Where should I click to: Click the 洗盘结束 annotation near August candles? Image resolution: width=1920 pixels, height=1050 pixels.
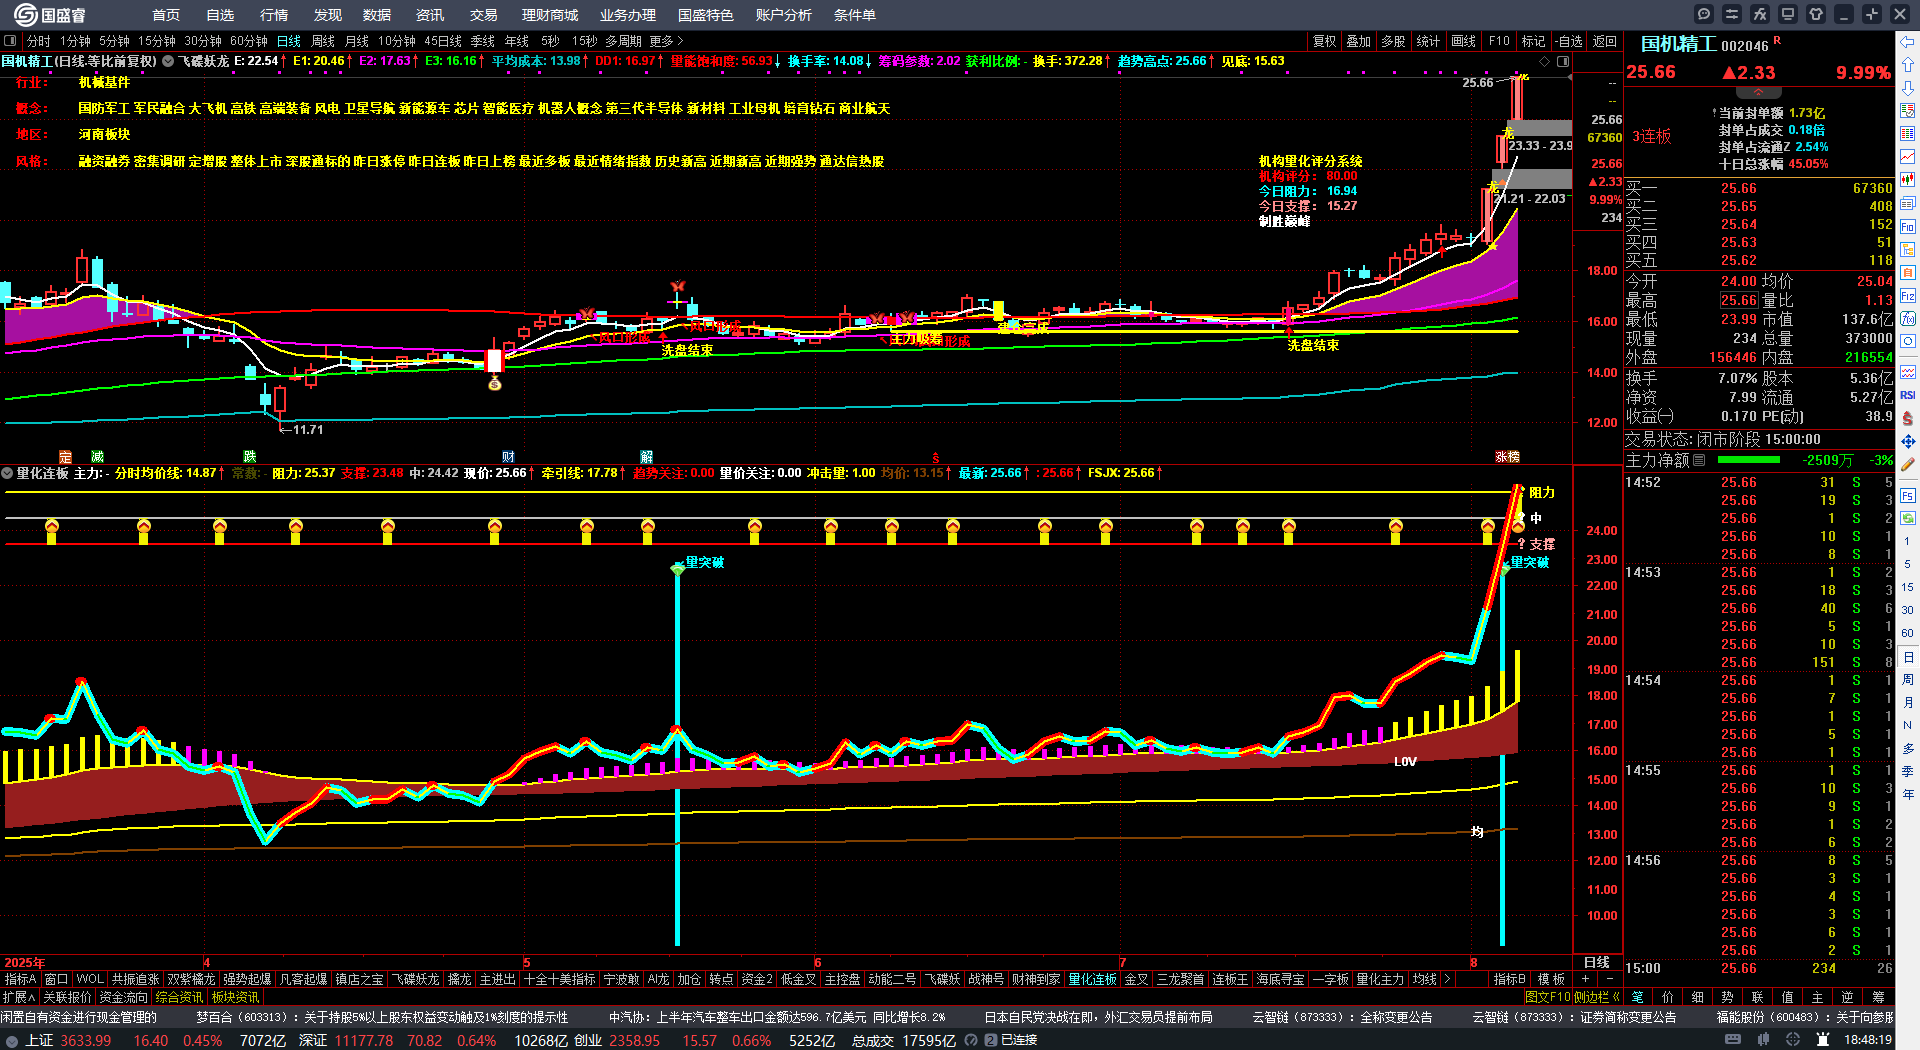pyautogui.click(x=1313, y=345)
